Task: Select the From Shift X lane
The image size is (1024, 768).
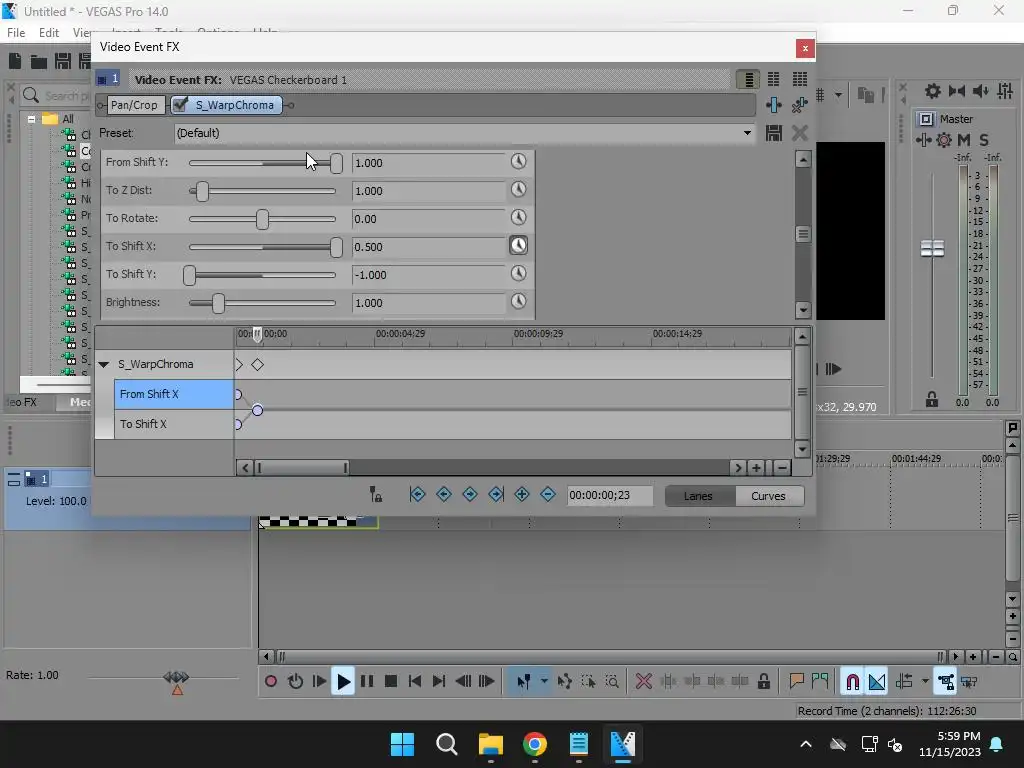Action: tap(174, 394)
